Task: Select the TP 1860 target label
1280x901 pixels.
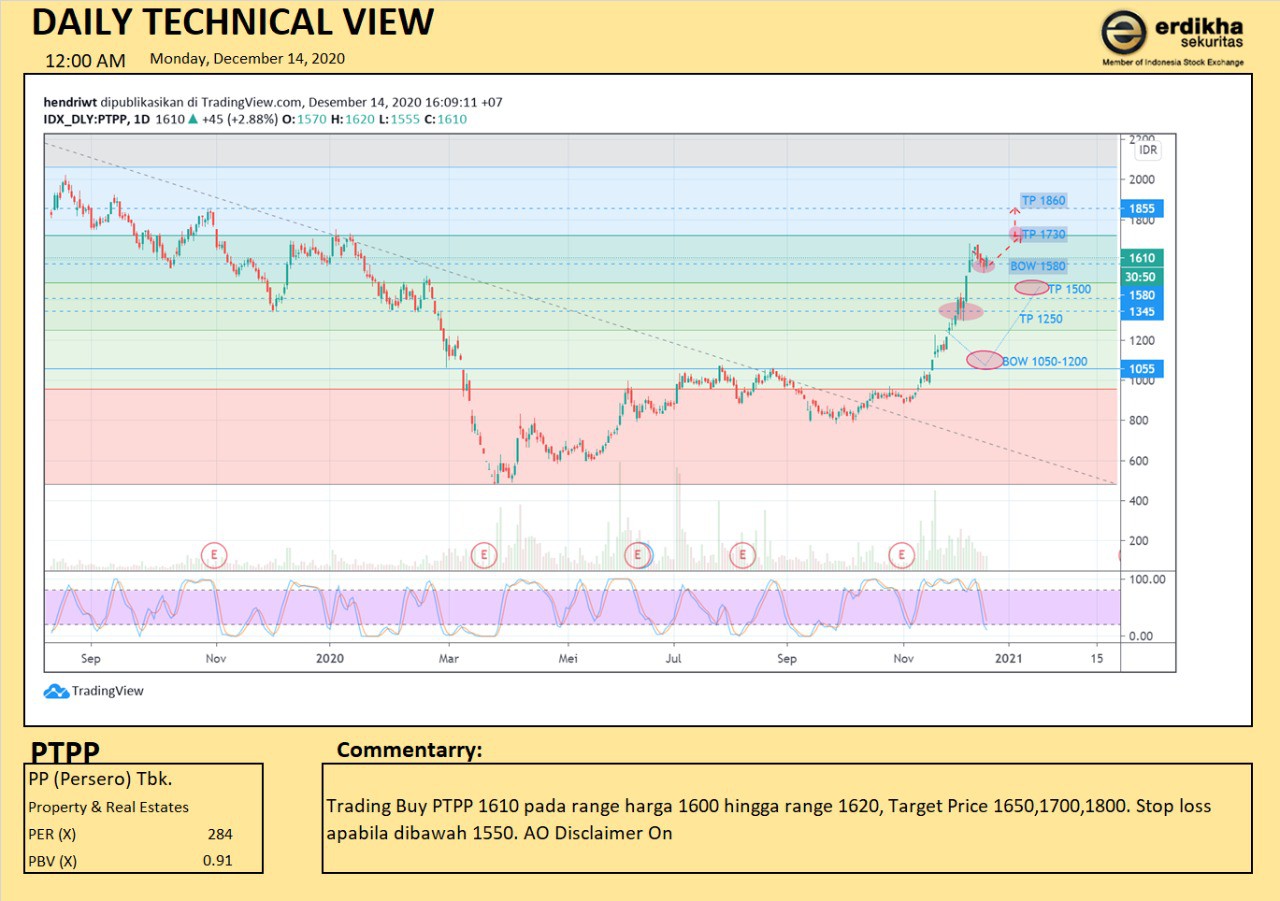Action: [1043, 201]
